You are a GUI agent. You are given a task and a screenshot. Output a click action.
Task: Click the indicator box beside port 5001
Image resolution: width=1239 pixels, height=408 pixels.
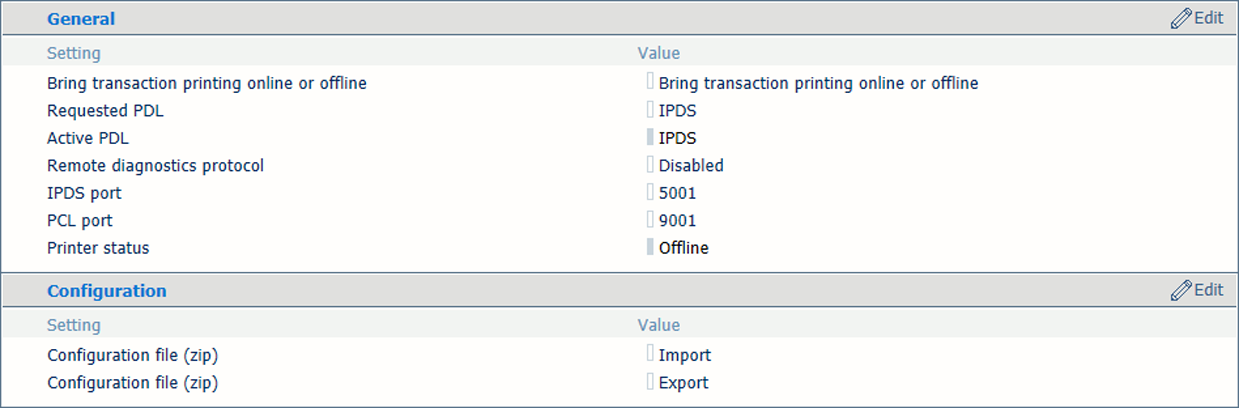coord(650,192)
